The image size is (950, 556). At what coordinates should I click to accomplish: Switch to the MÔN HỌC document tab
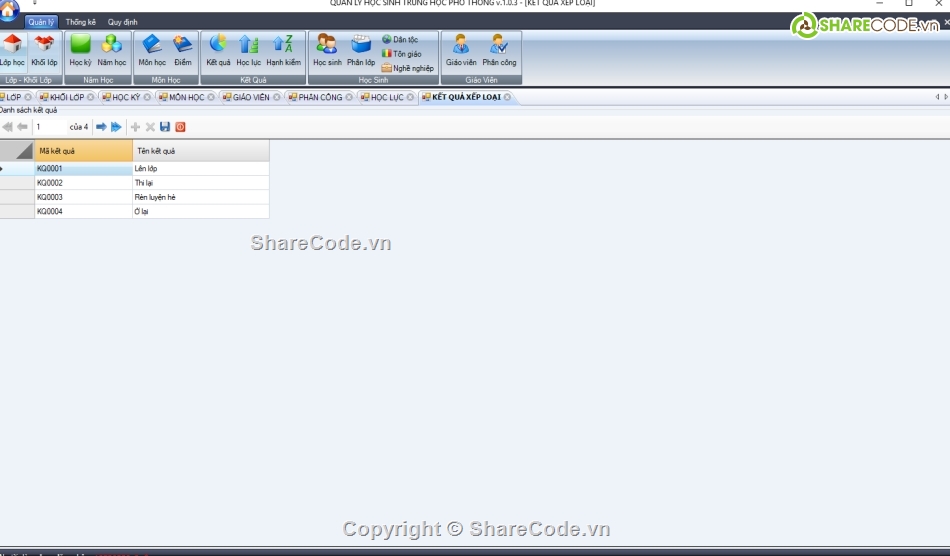(x=186, y=97)
